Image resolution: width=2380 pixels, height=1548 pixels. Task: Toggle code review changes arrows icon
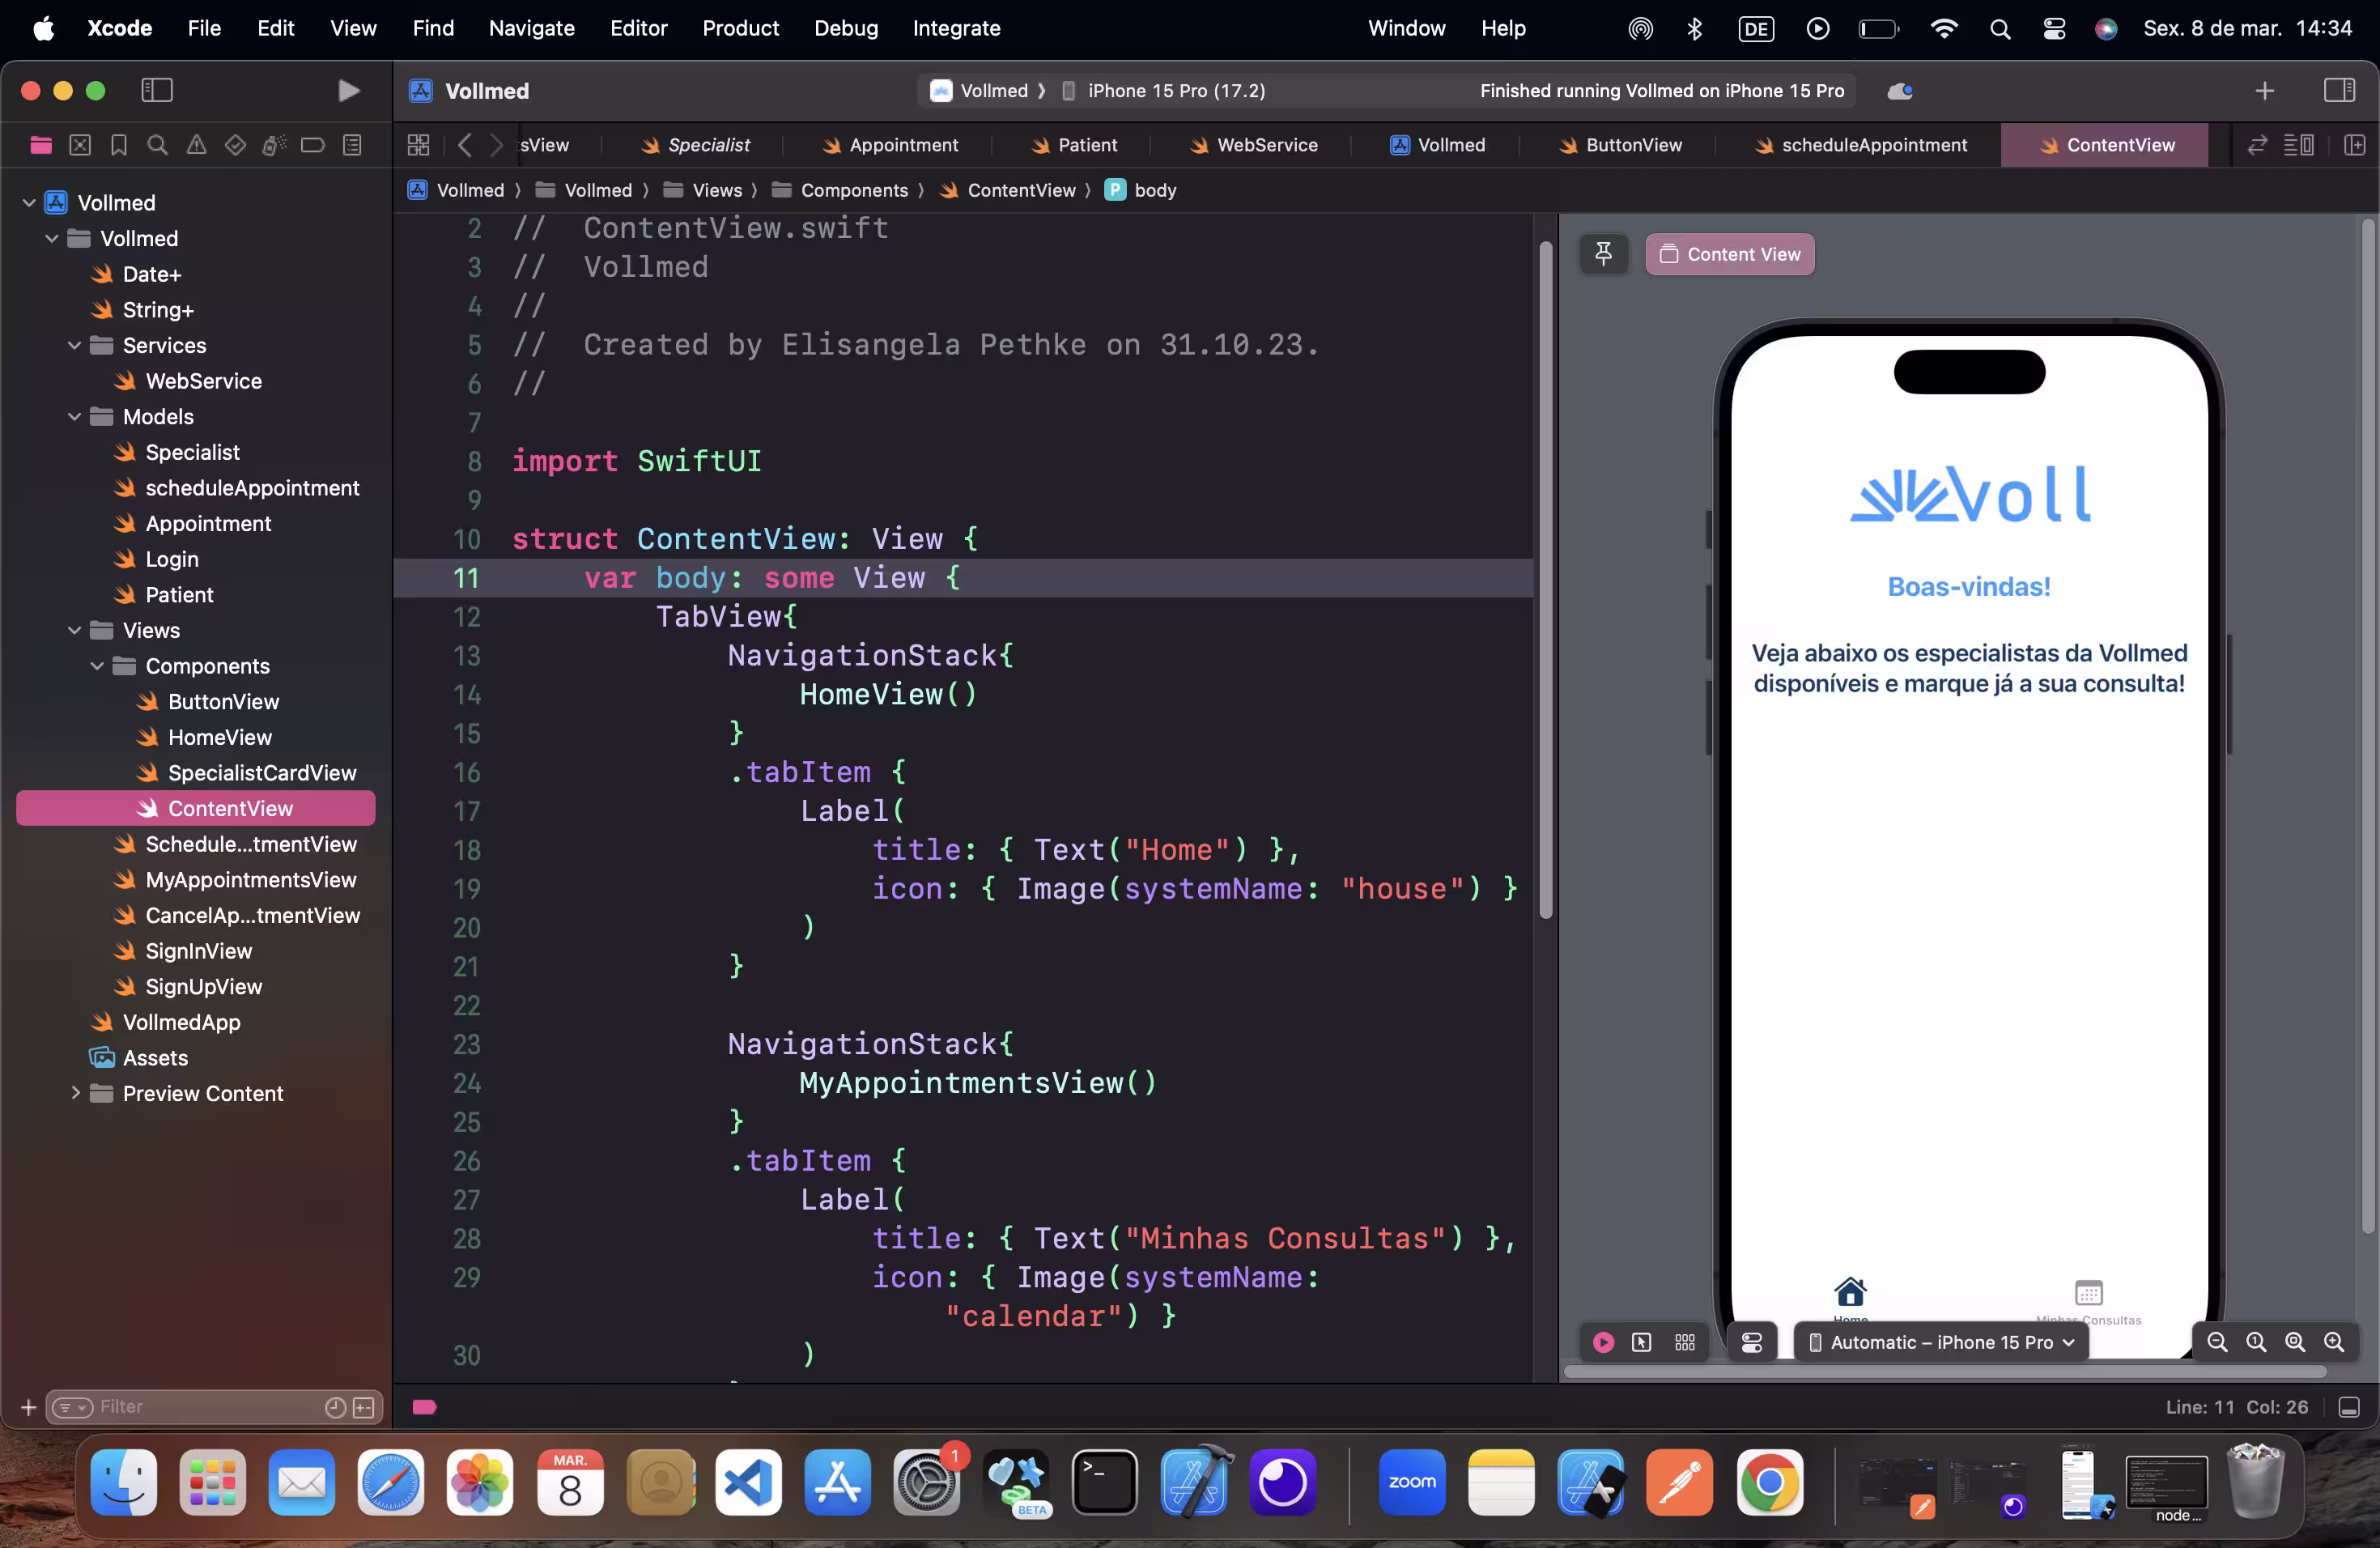click(x=2257, y=145)
